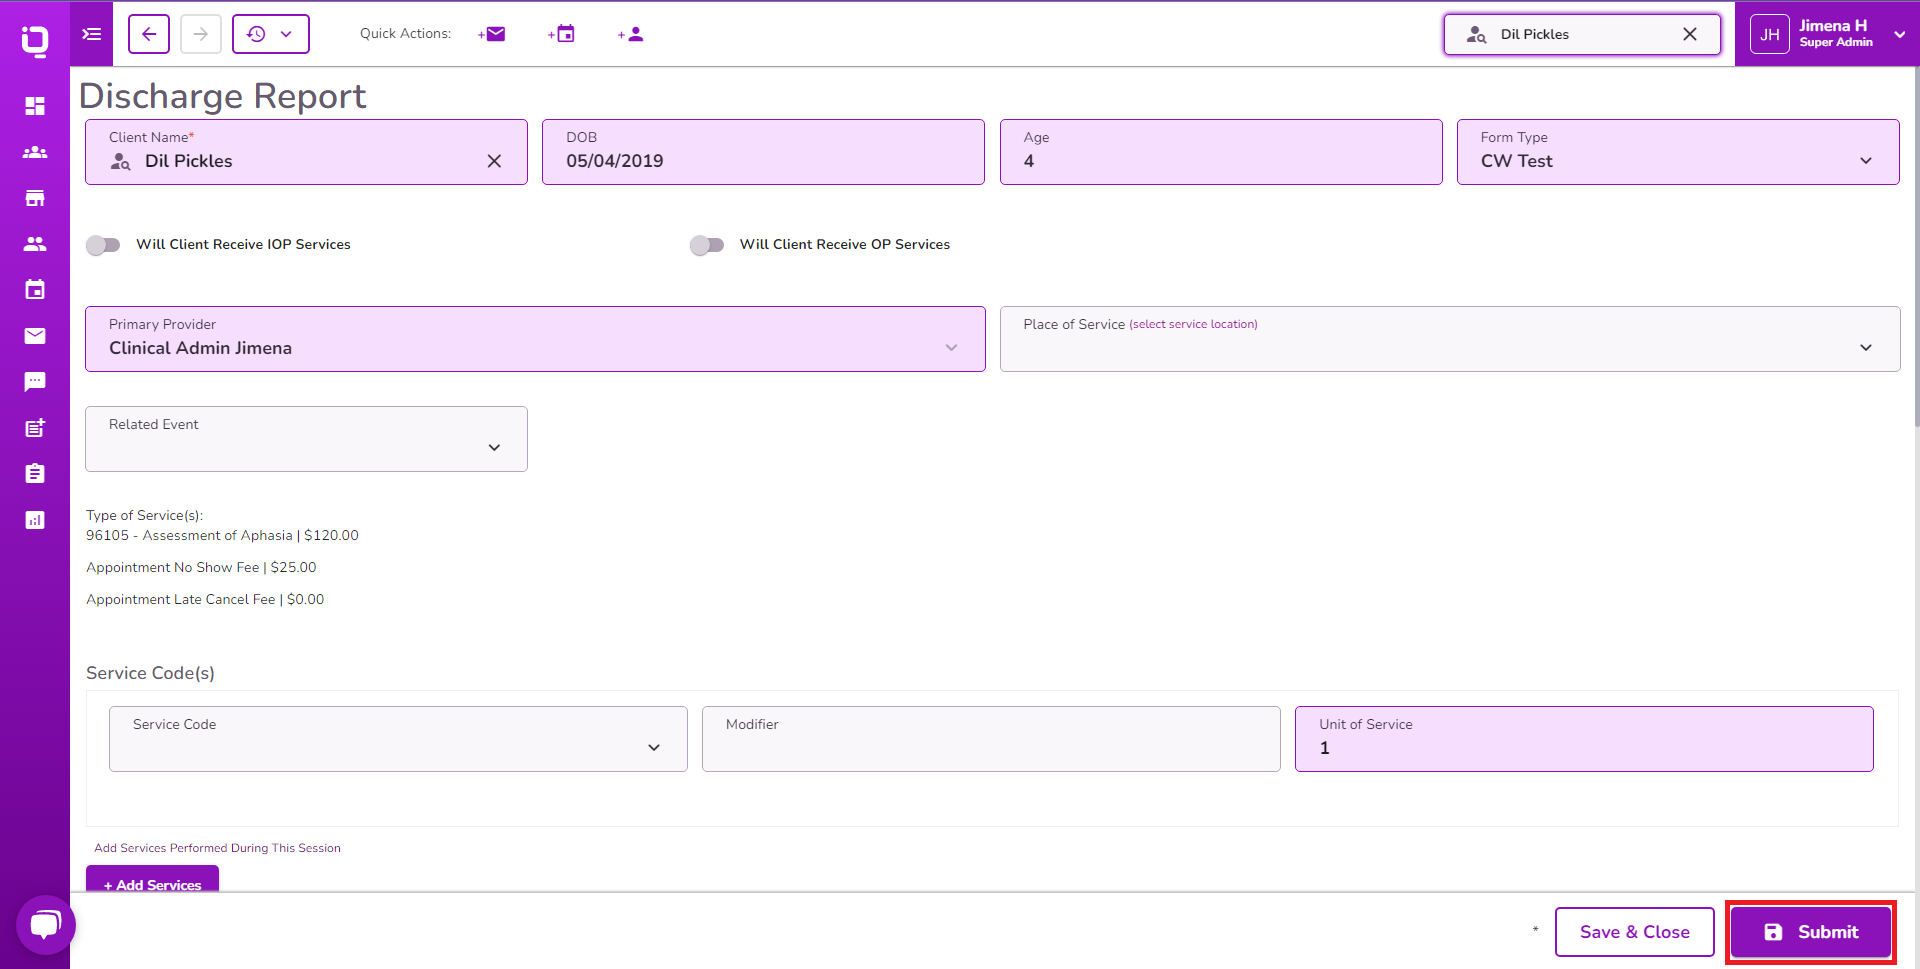The width and height of the screenshot is (1920, 969).
Task: Clear the Dil Pickles search field
Action: (1689, 33)
